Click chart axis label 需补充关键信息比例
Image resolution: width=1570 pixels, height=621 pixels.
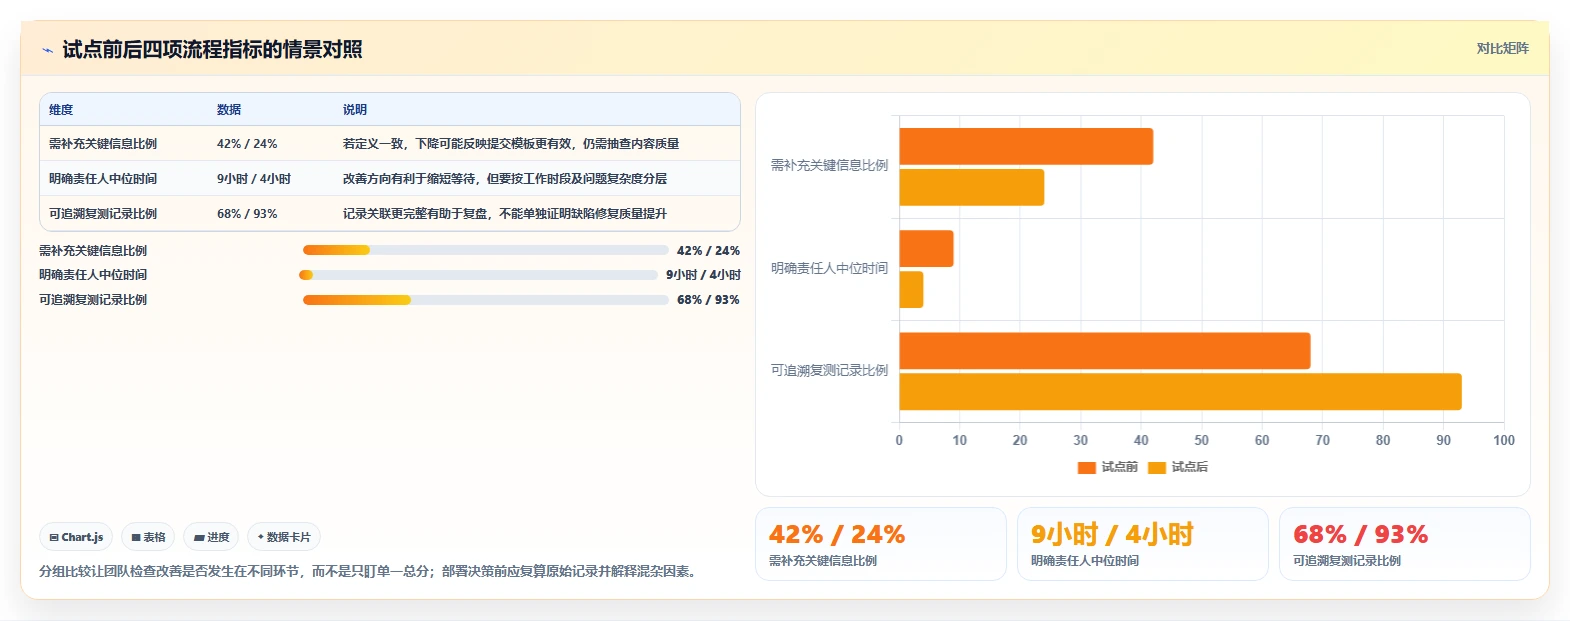[829, 166]
